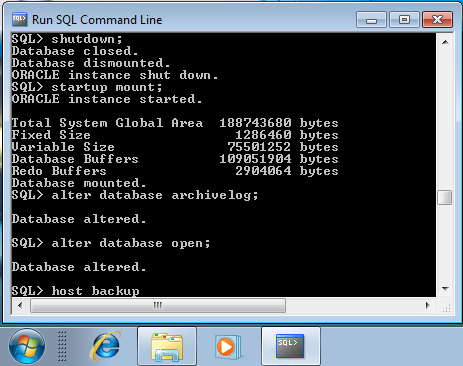
Task: Click the 'host backup' command line
Action: [x=75, y=291]
